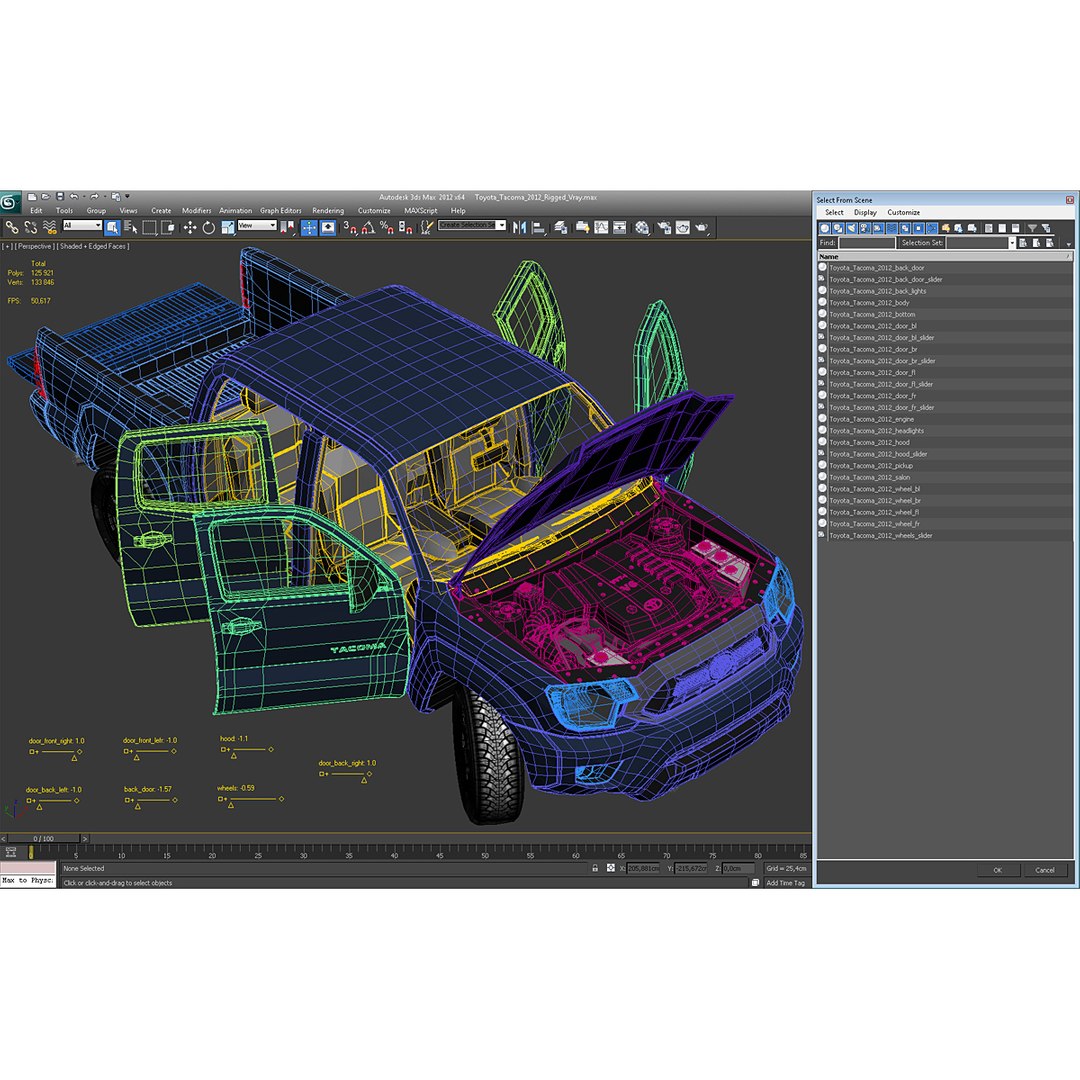The height and width of the screenshot is (1080, 1080).
Task: Click the hood slider control in viewport
Action: [x=247, y=749]
